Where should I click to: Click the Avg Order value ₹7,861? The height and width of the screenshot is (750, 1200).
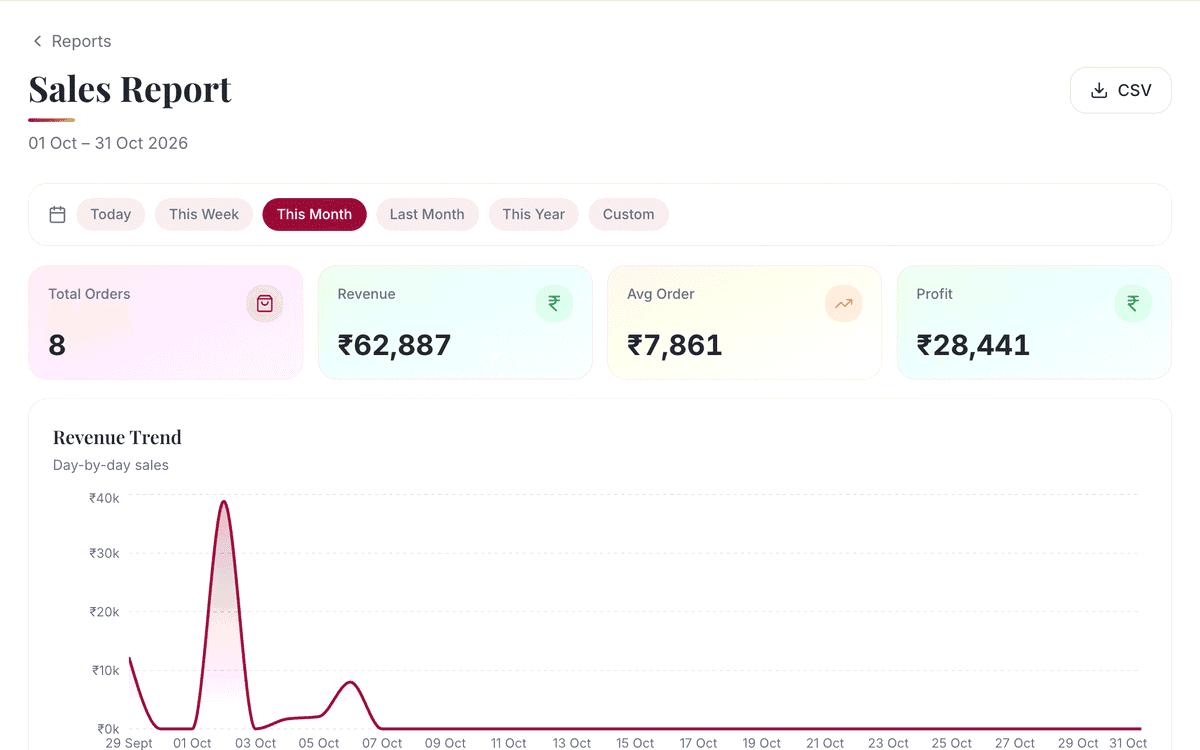(674, 345)
